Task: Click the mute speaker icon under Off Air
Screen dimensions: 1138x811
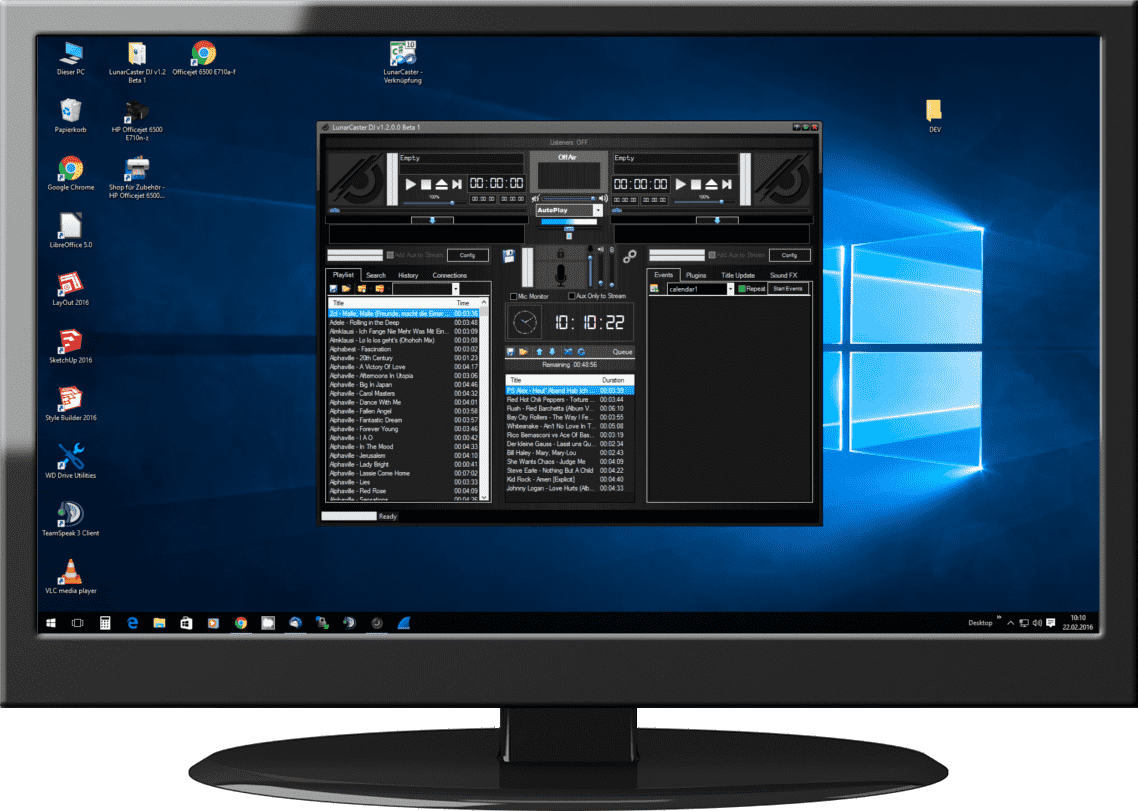Action: 536,198
